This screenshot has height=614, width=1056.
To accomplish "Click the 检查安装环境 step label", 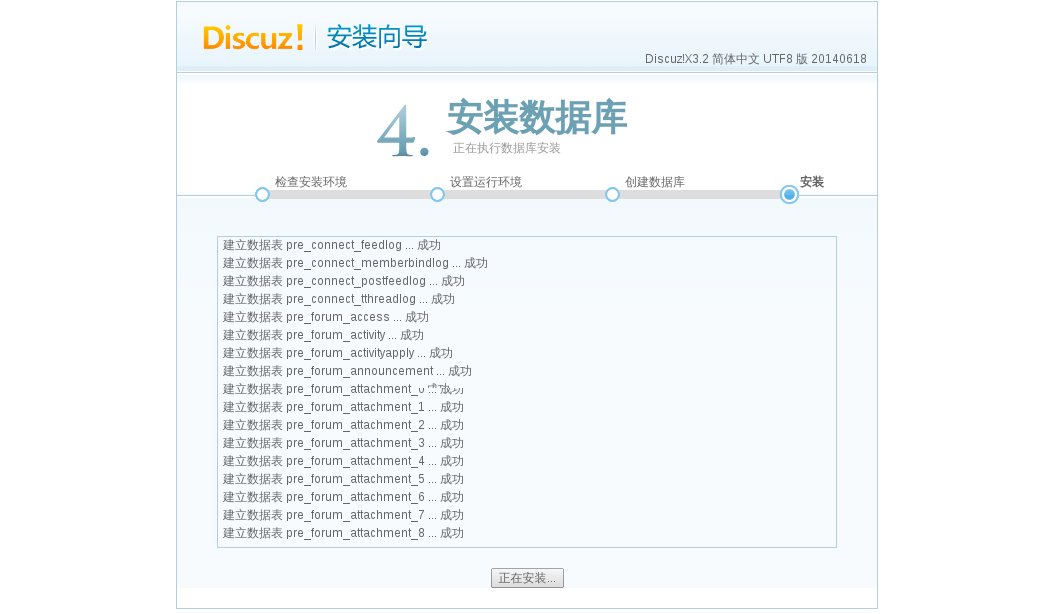I will pos(310,182).
